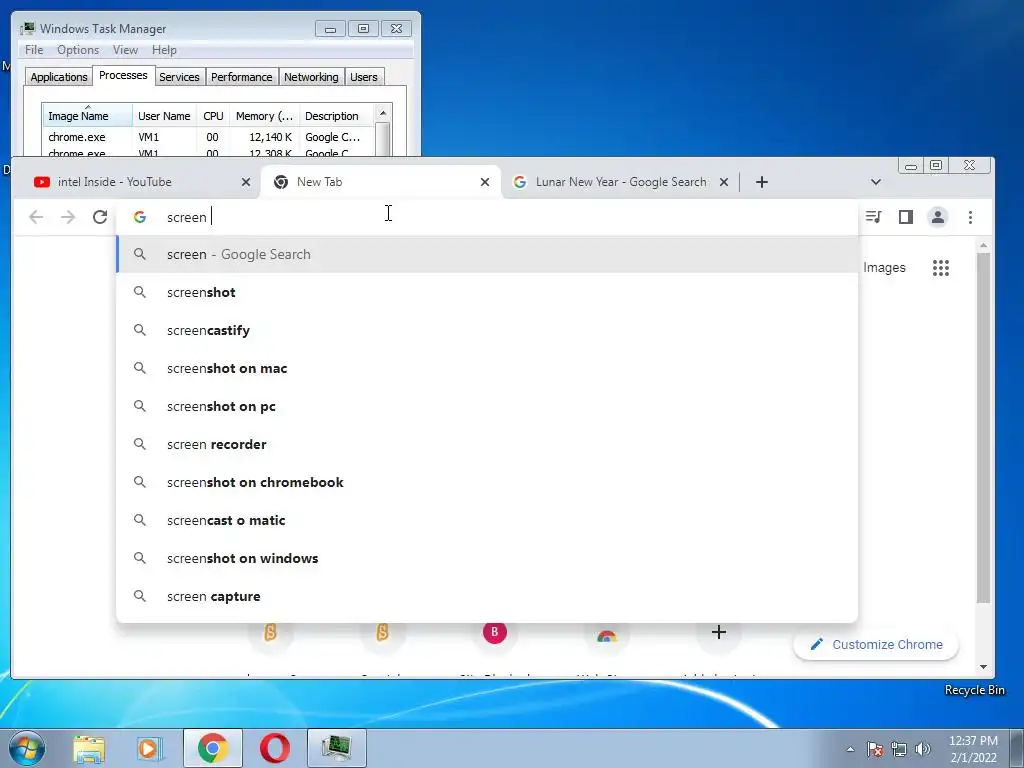Click magnifier icon beside screenshot suggestion
The height and width of the screenshot is (768, 1024).
click(140, 292)
